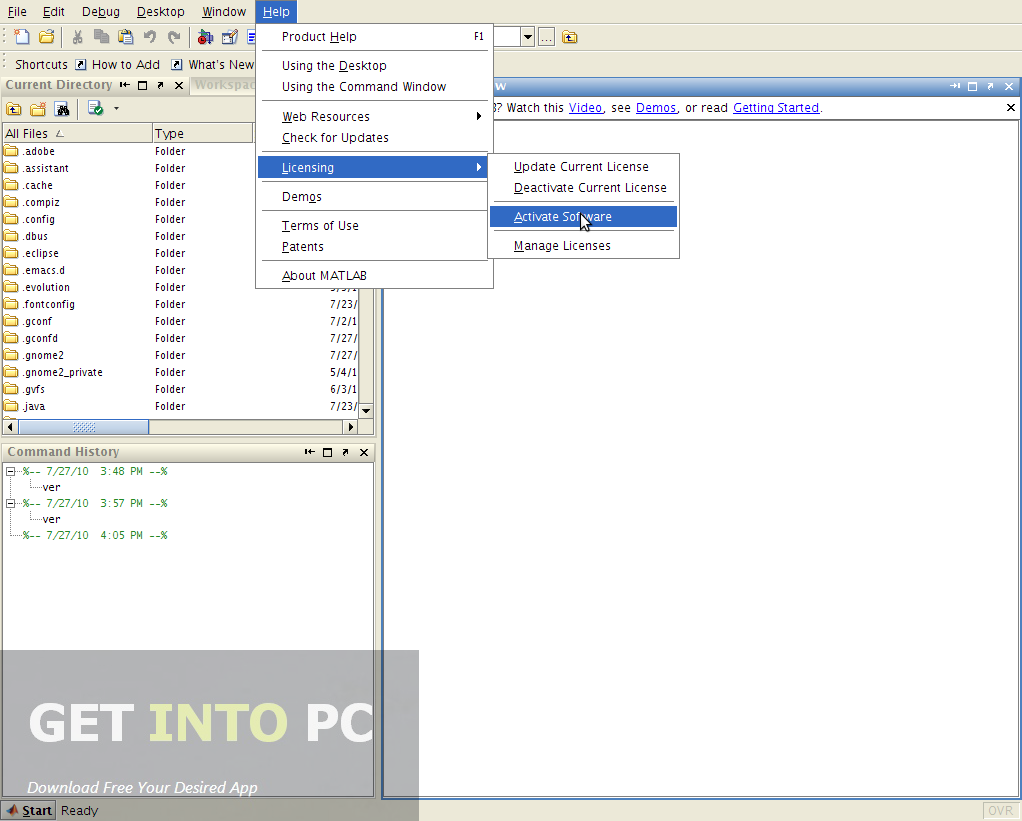The image size is (1022, 821).
Task: Click the Redo arrow icon
Action: pyautogui.click(x=173, y=37)
